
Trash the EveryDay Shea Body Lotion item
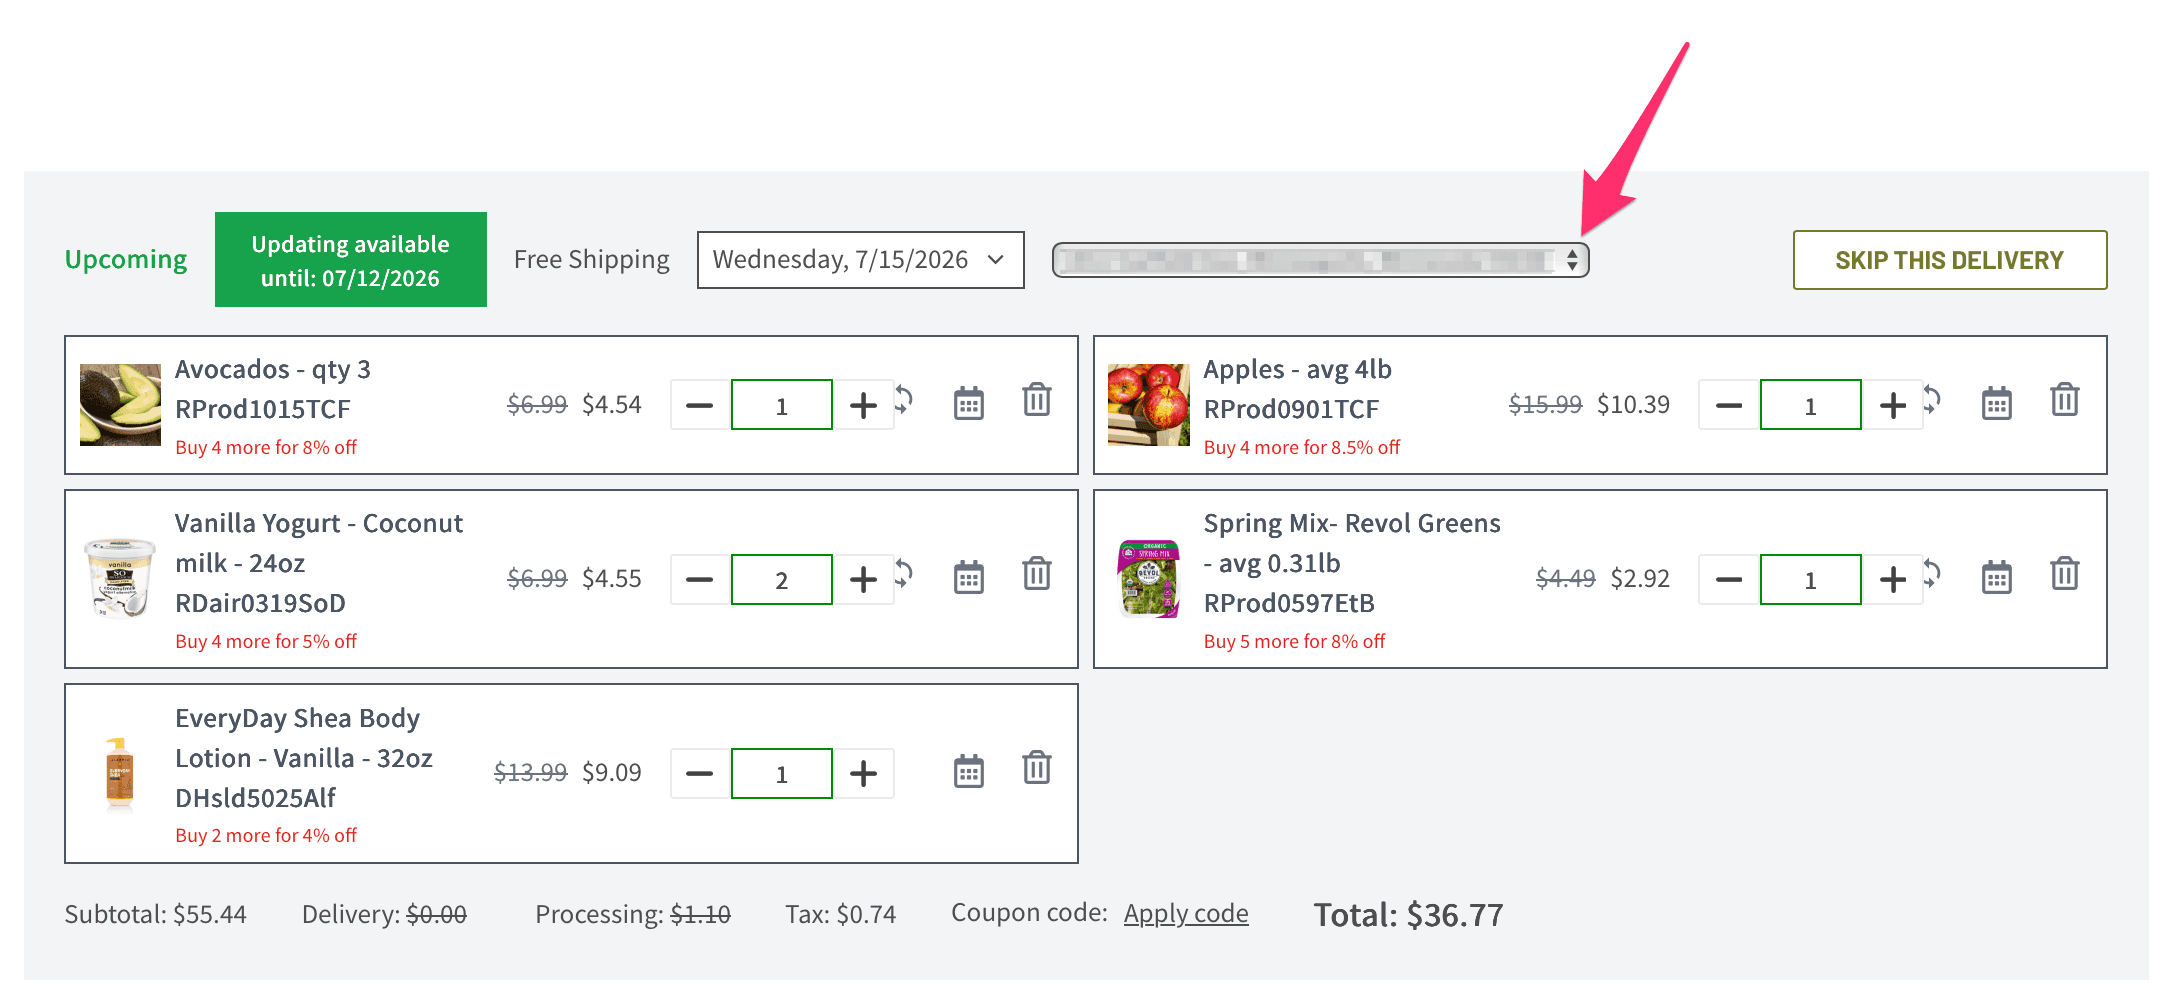click(1037, 768)
